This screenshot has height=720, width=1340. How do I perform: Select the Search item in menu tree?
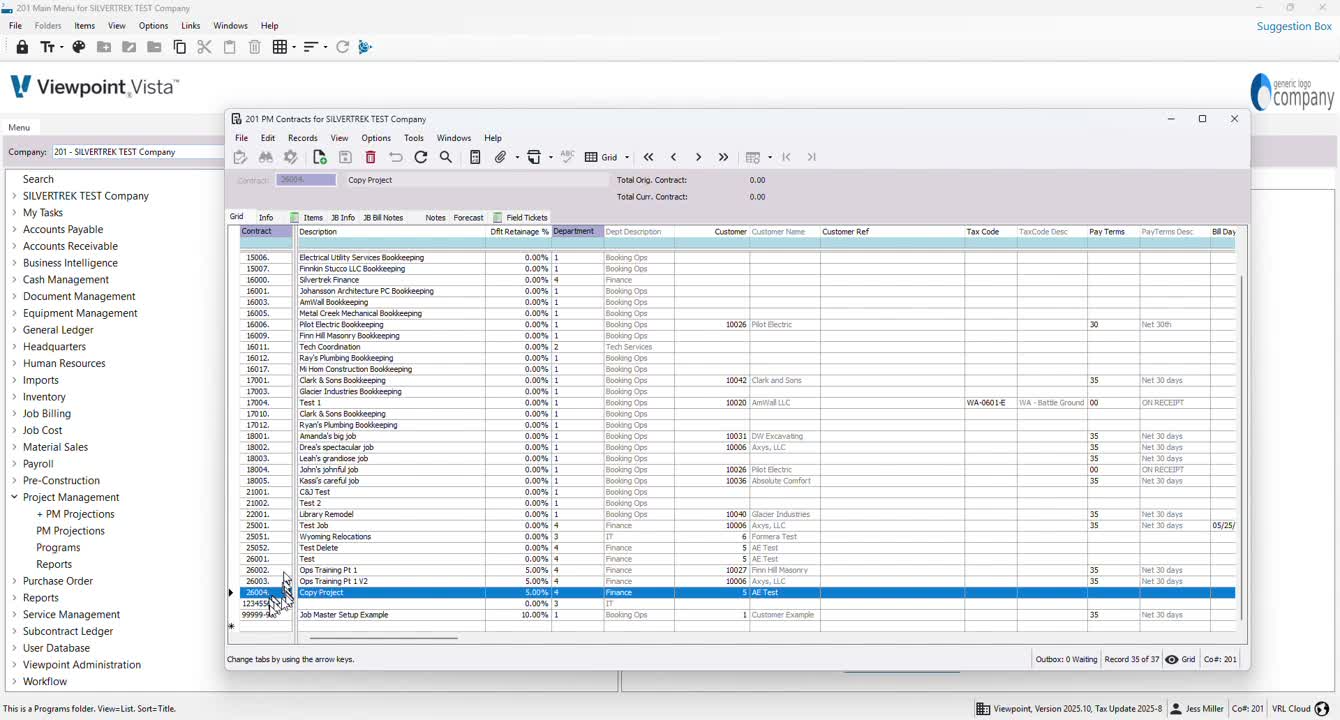pyautogui.click(x=39, y=179)
